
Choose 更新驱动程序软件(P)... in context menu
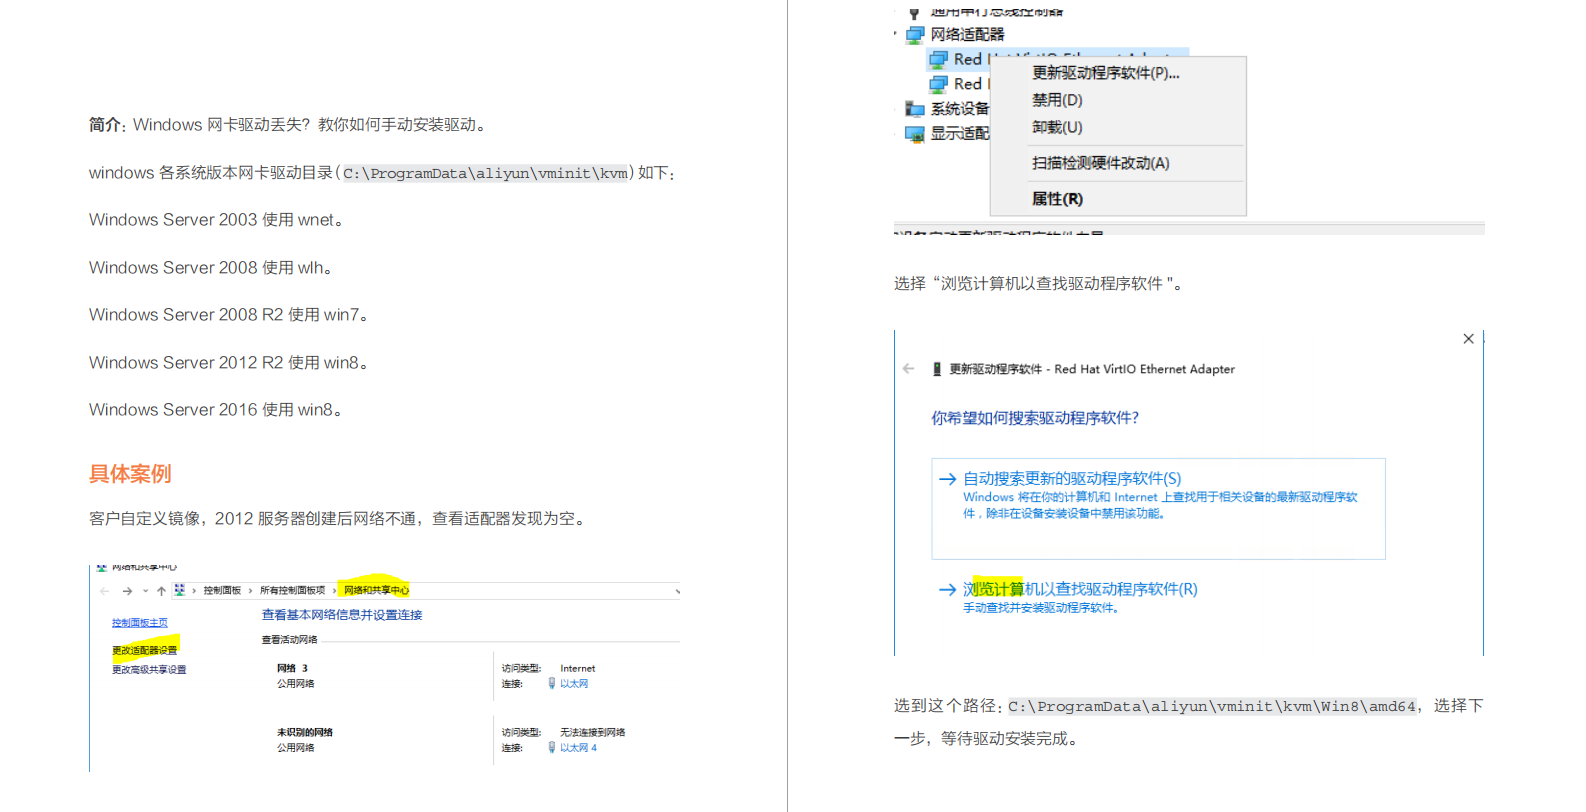click(1106, 73)
